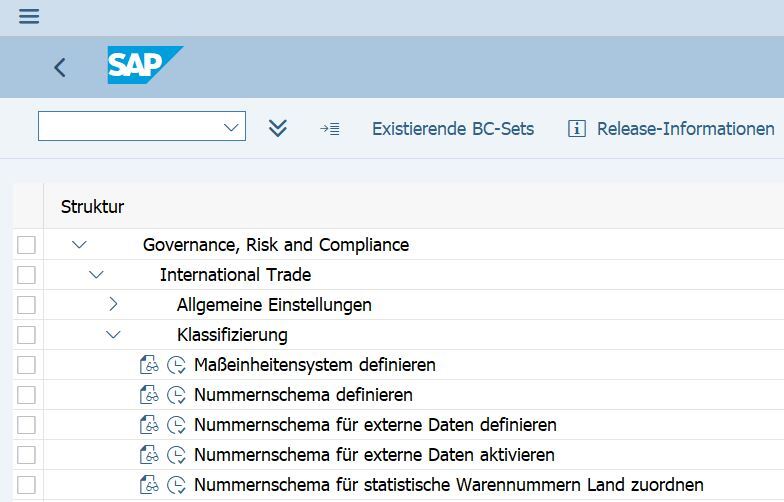Viewport: 784px width, 502px height.
Task: Expand the Allgemeine Einstellungen node
Action: pyautogui.click(x=113, y=305)
